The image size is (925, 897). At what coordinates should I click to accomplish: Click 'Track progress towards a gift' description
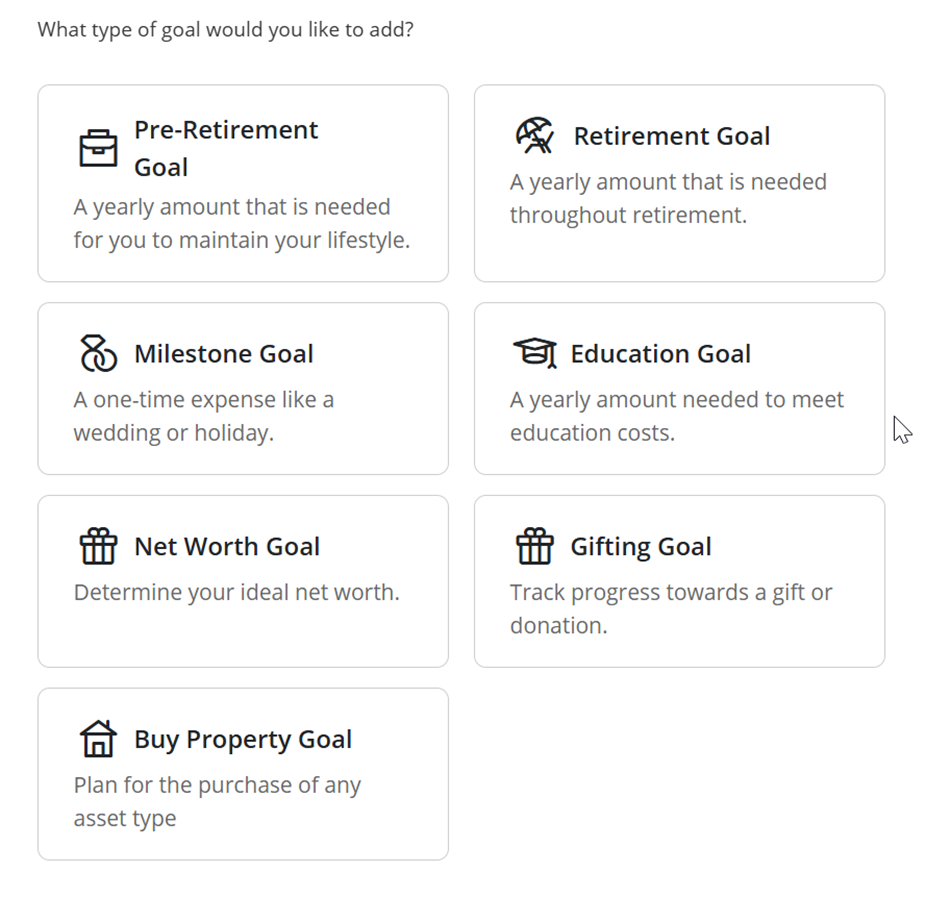671,609
